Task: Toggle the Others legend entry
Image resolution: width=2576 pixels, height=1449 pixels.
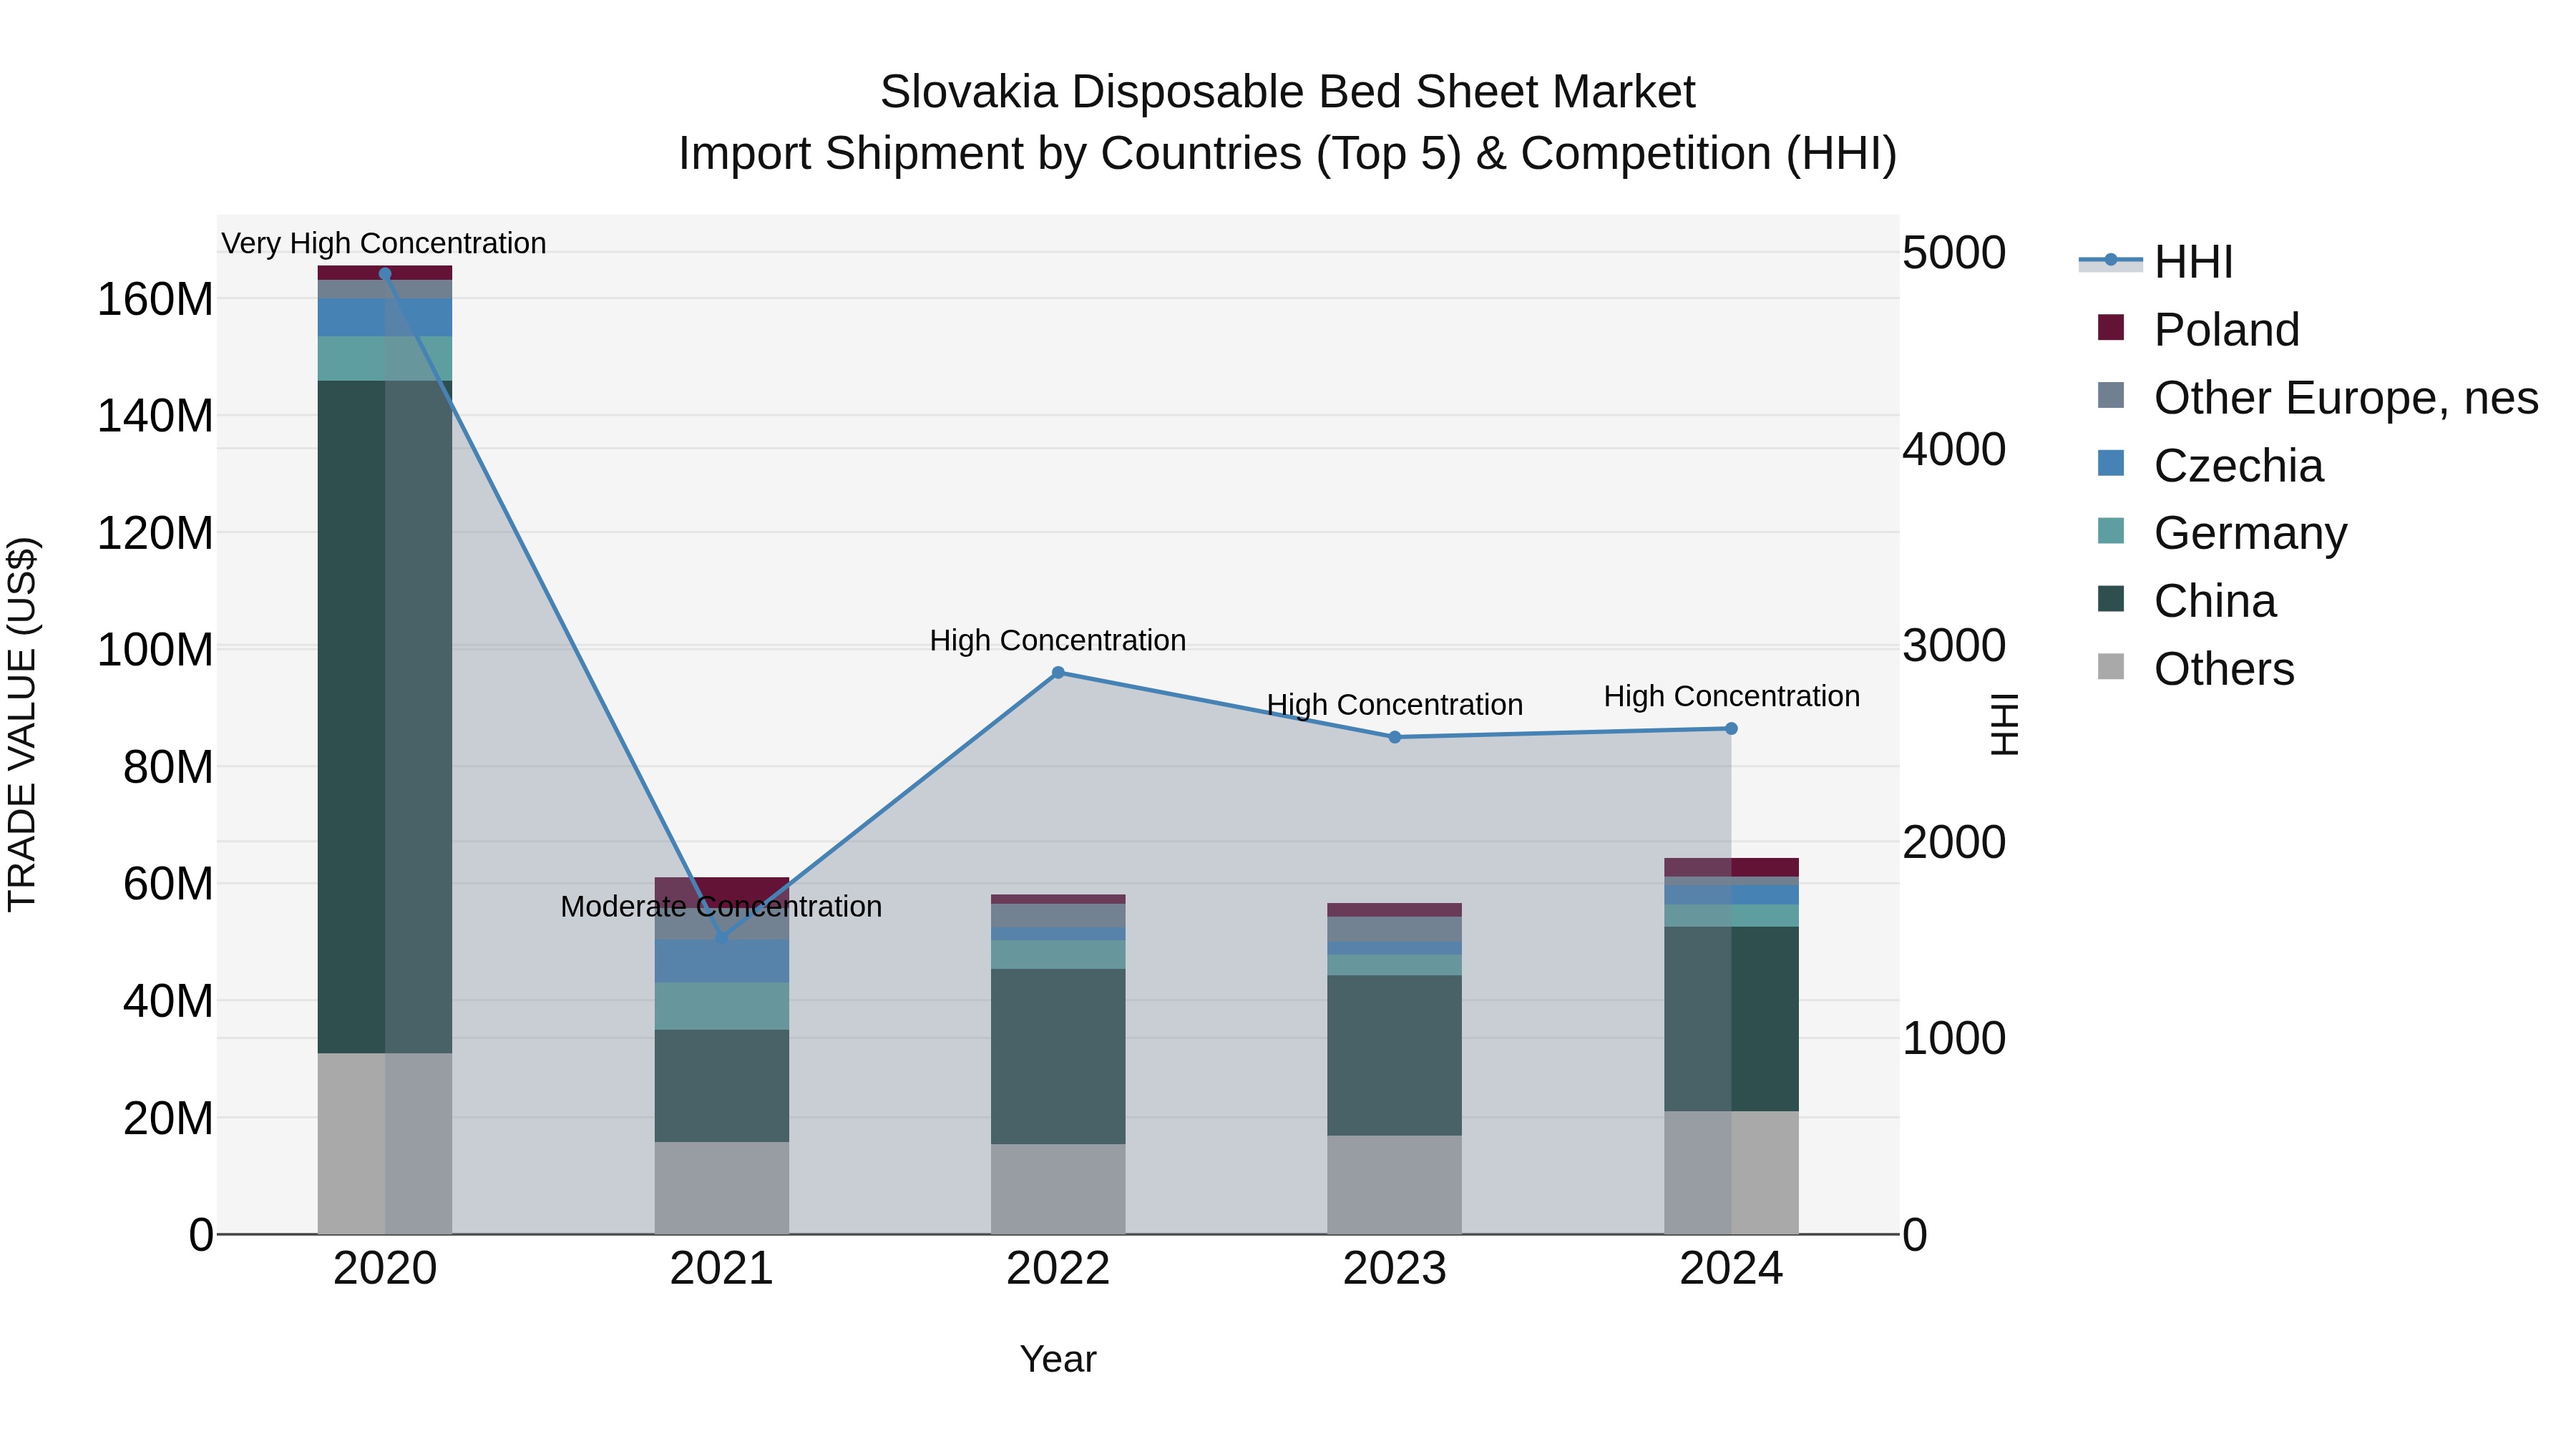Action: (2196, 669)
